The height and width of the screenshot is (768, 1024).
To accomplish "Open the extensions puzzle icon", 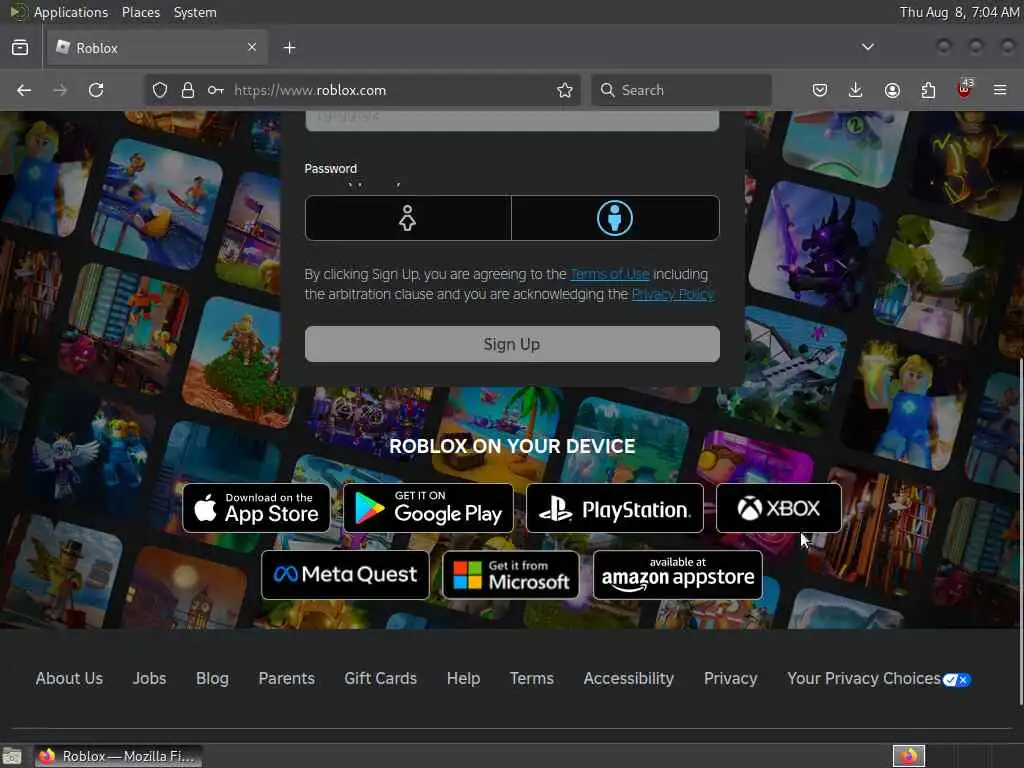I will coord(928,90).
